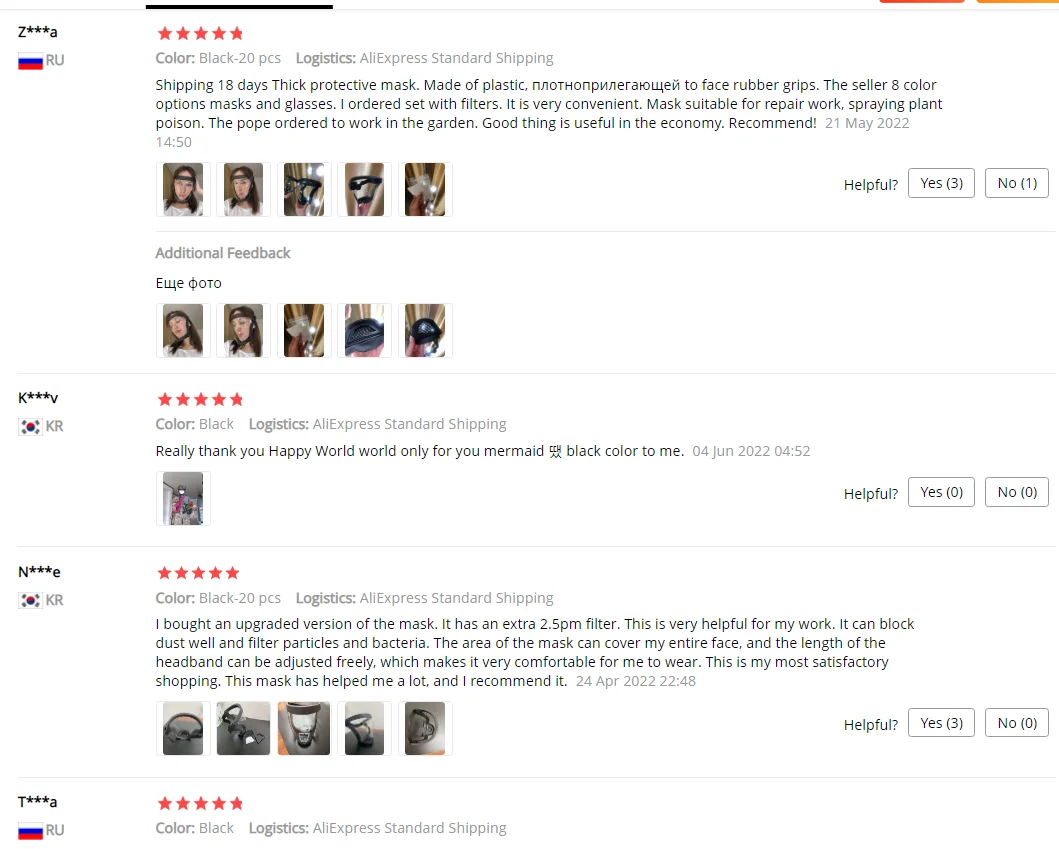Image resolution: width=1059 pixels, height=849 pixels.
Task: Vote No (1) on Z***a's review
Action: coord(1016,183)
